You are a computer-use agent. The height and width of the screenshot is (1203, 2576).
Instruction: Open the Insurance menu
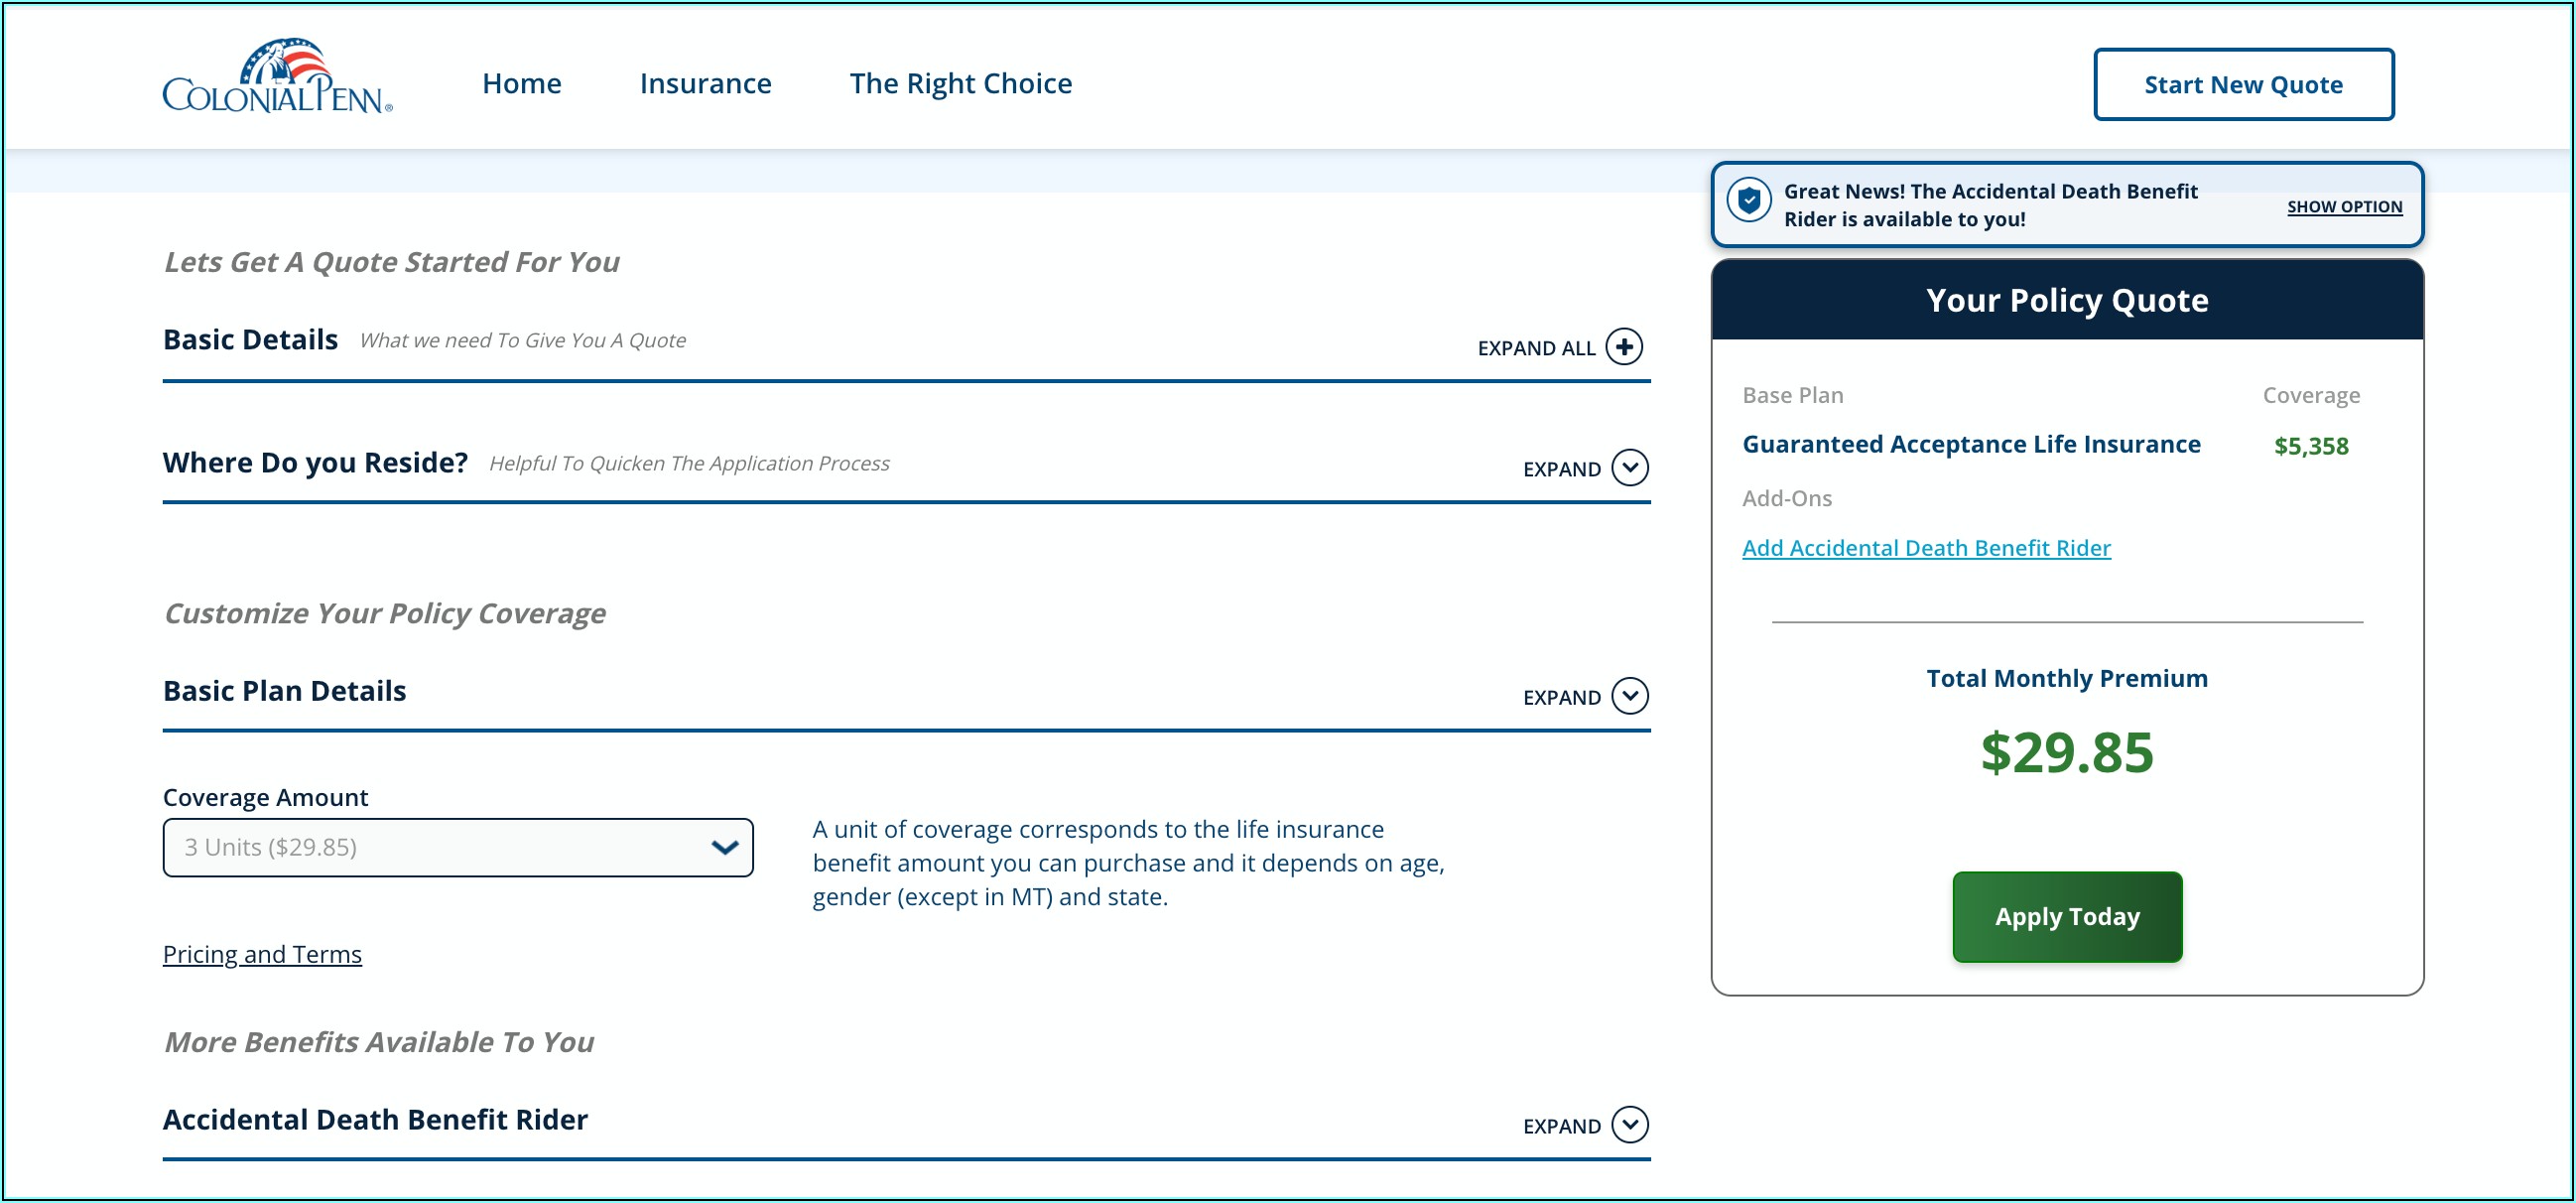[705, 83]
